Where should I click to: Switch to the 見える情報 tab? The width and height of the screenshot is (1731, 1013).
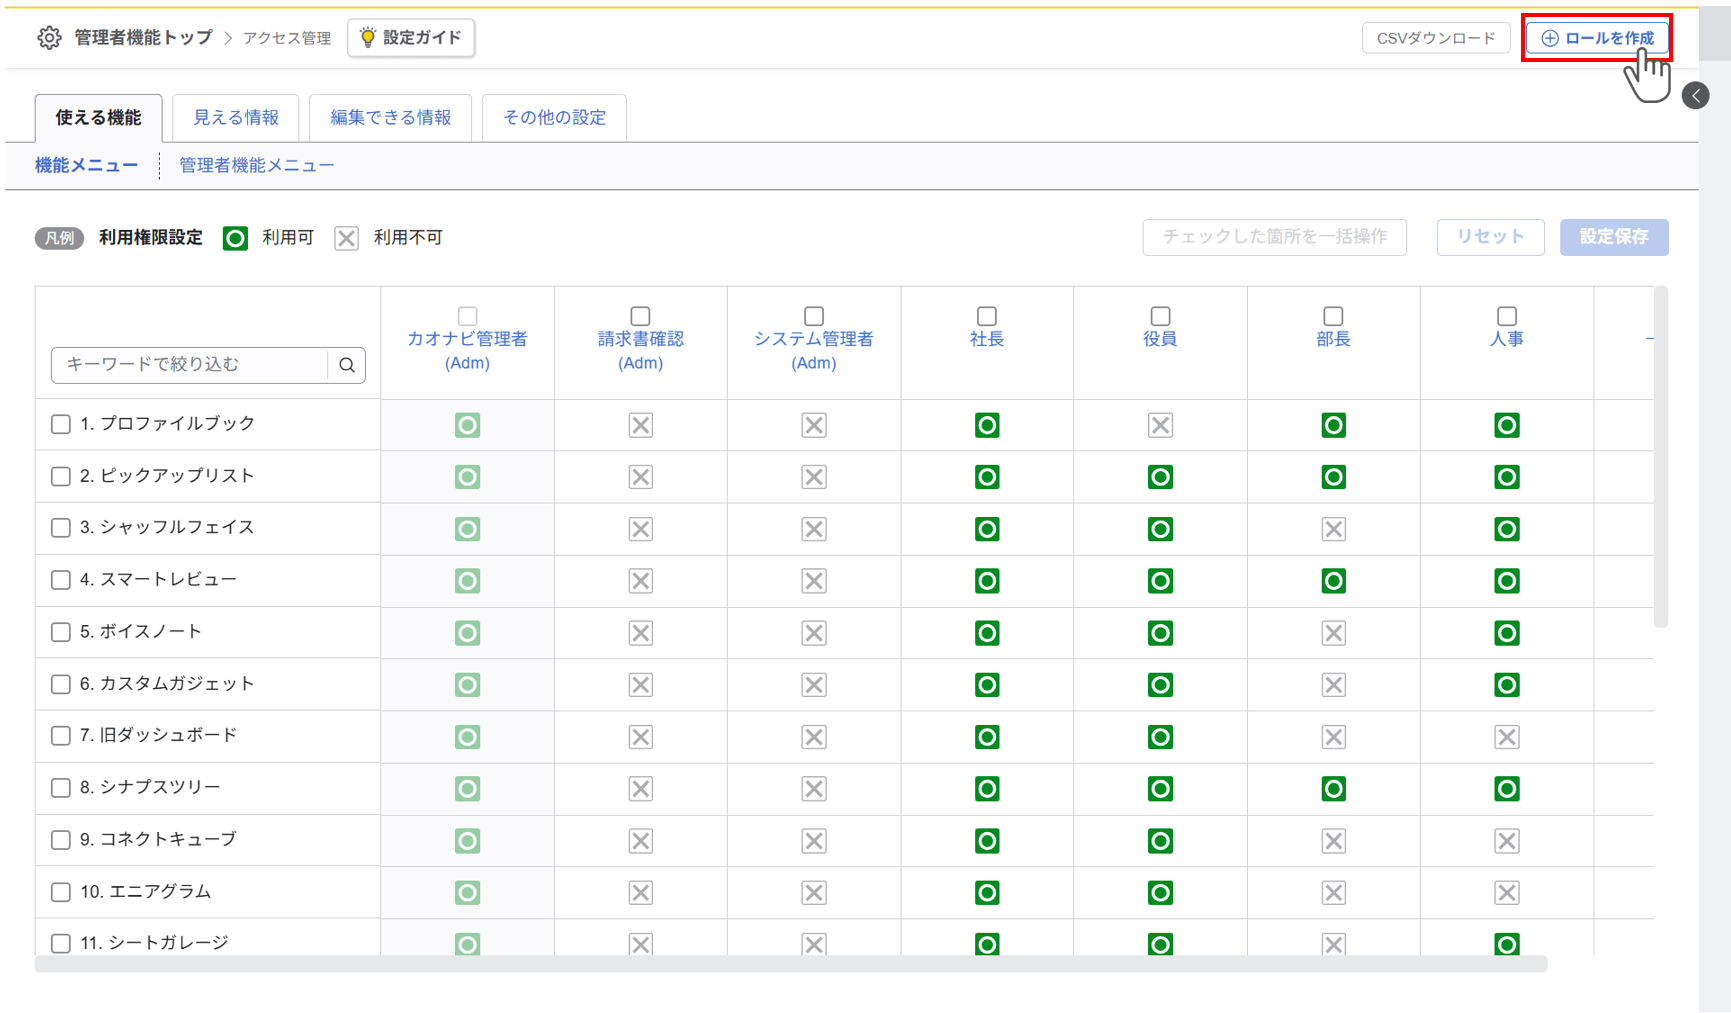[236, 118]
